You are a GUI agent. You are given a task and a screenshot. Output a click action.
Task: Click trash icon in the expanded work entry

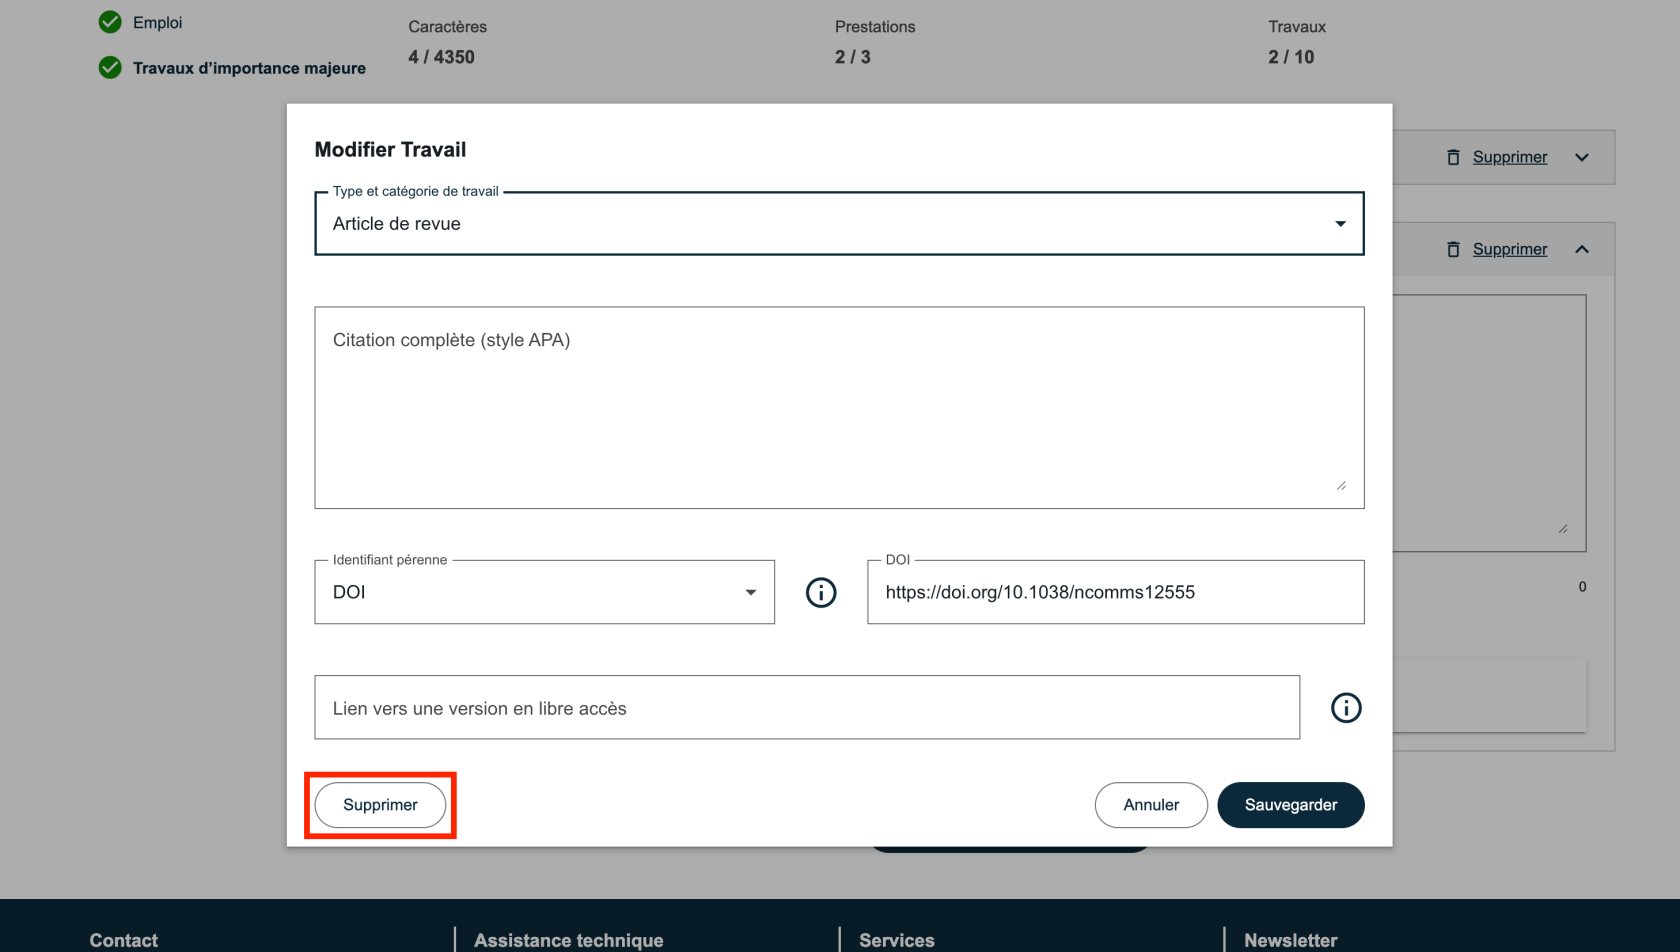[1453, 249]
